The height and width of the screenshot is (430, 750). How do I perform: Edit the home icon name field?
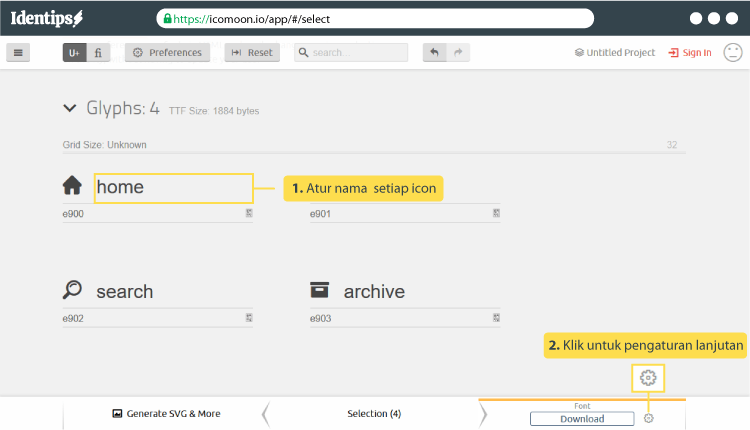pos(173,187)
